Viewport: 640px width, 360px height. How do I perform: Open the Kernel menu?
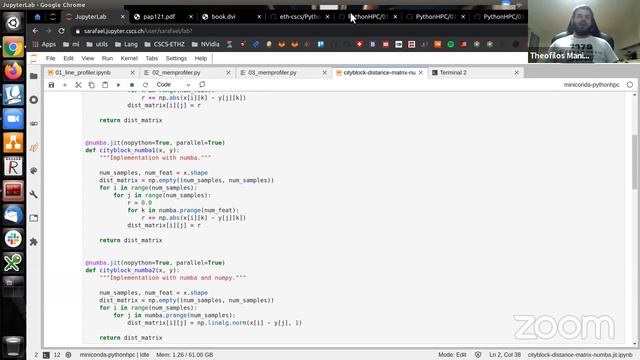click(129, 58)
